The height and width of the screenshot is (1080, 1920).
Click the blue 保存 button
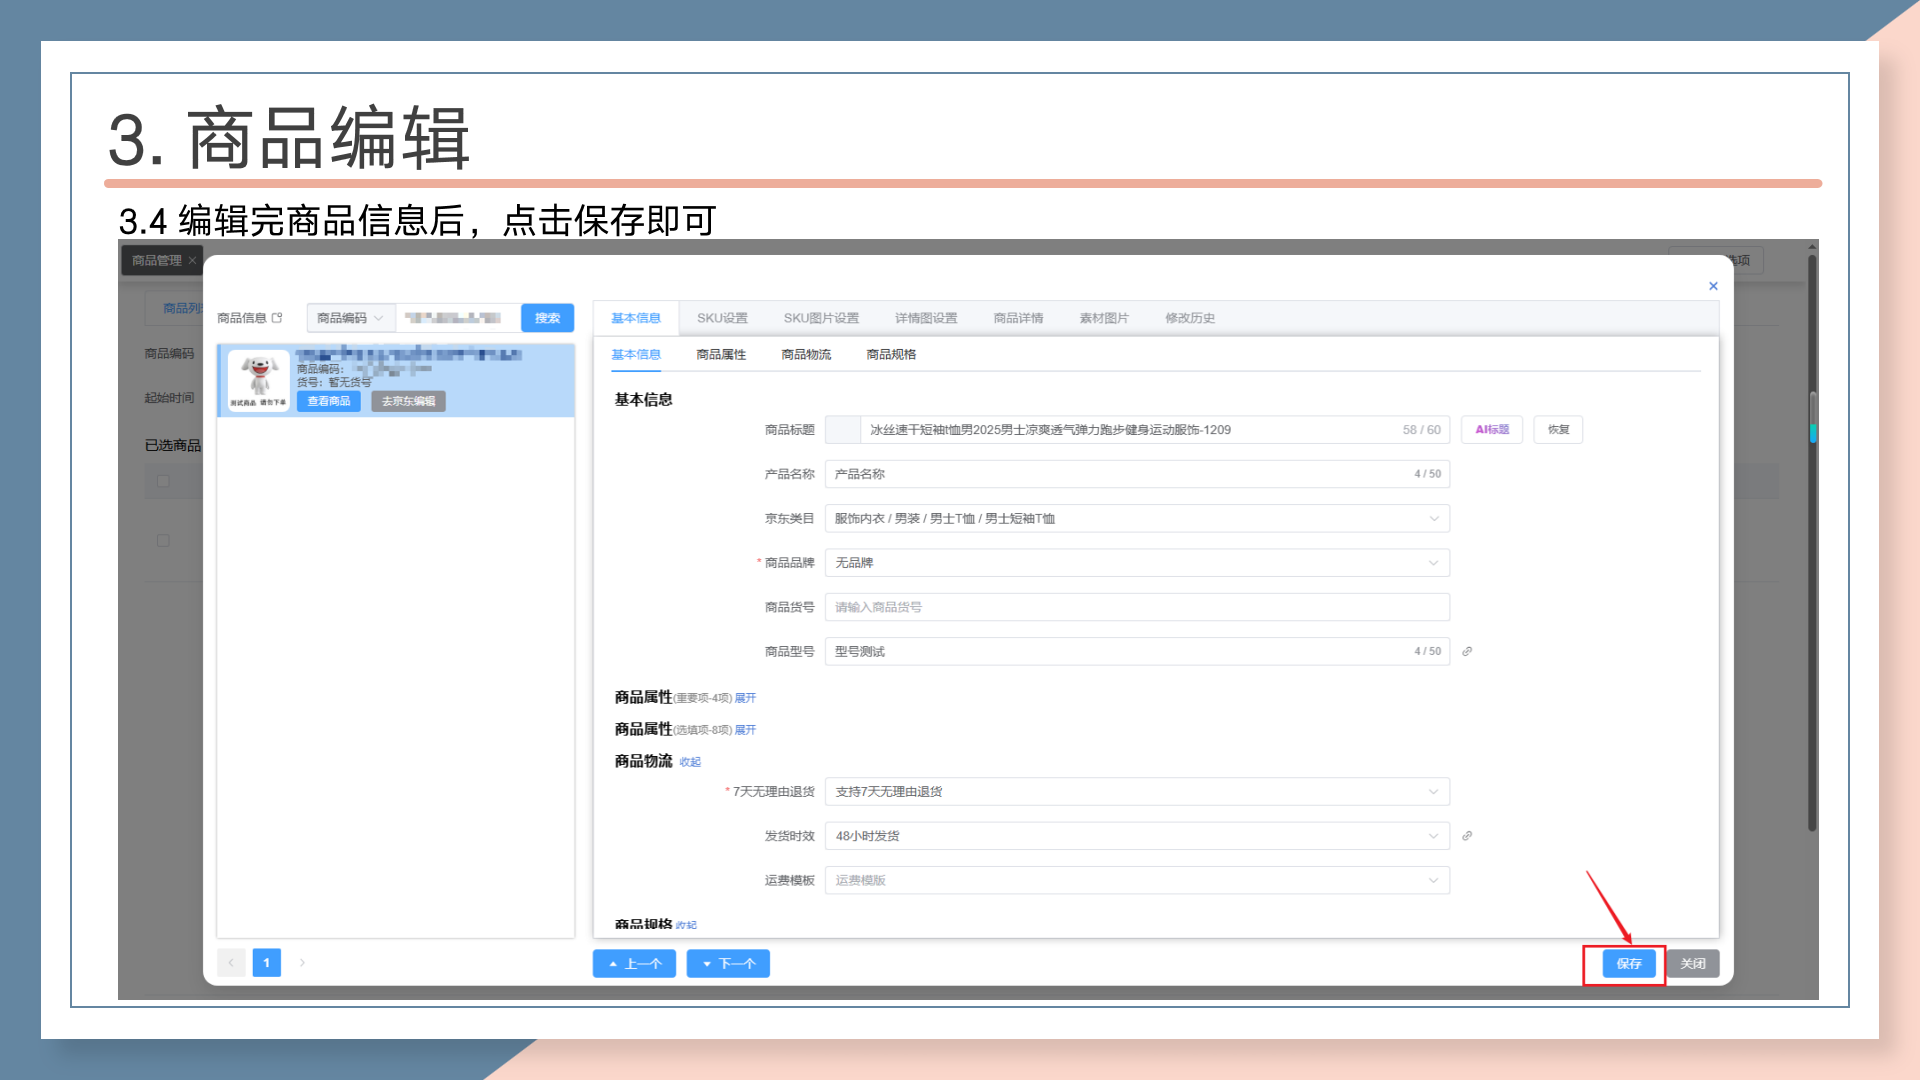[x=1628, y=963]
